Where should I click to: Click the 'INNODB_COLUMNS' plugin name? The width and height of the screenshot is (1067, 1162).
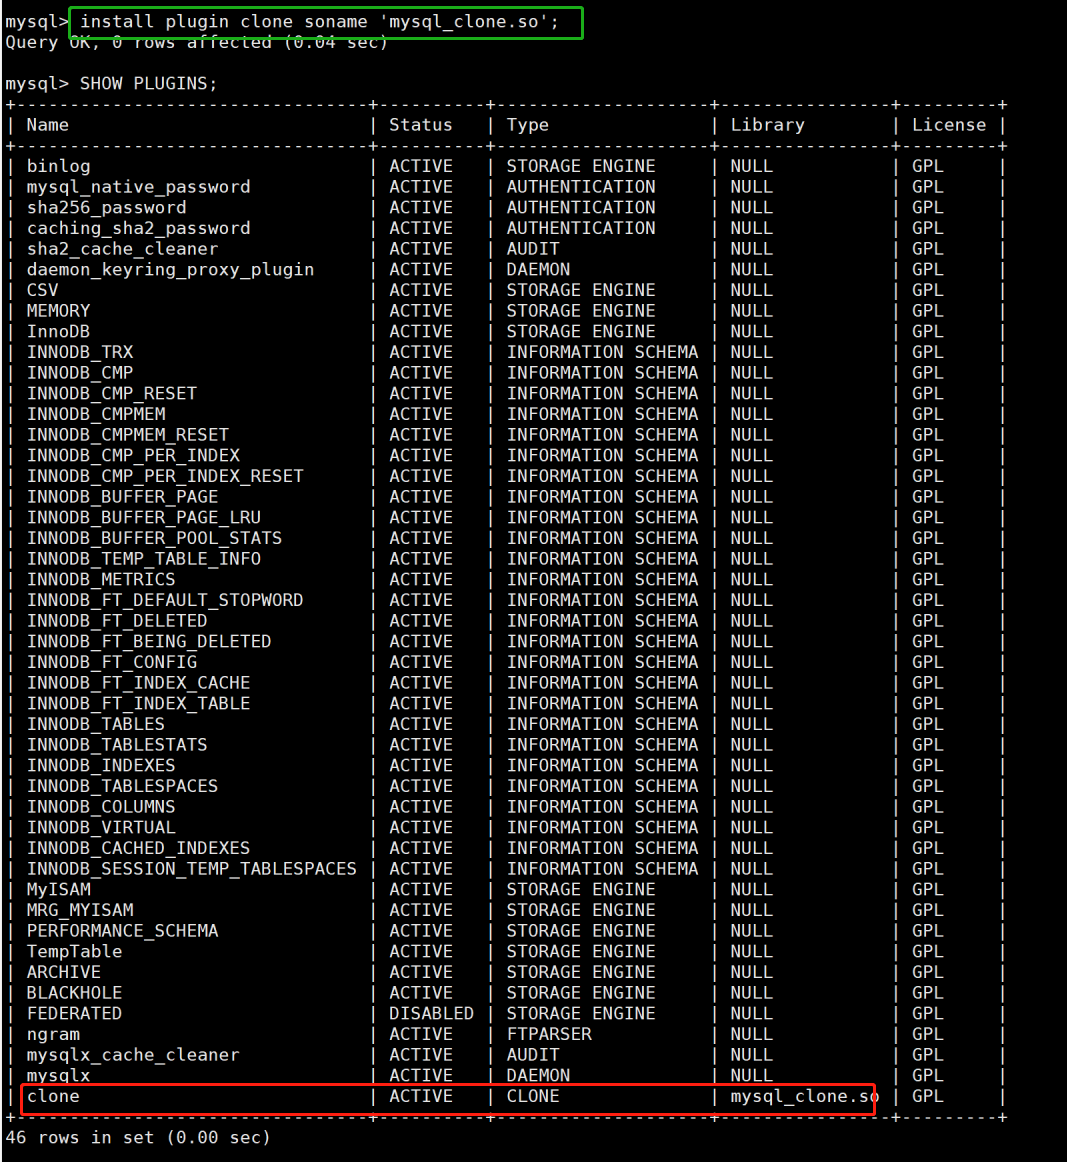(101, 806)
